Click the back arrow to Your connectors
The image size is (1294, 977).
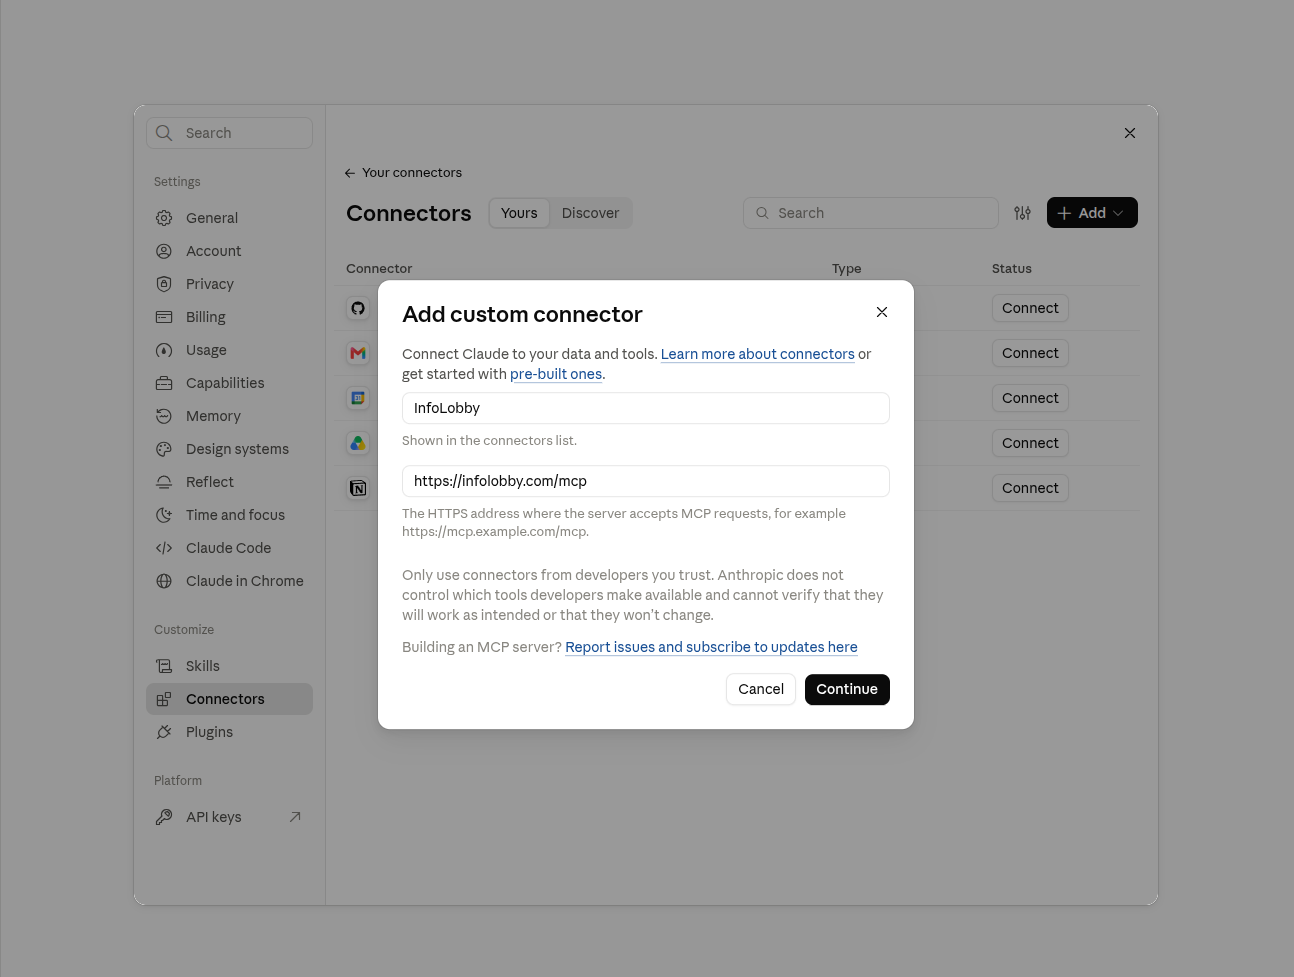(350, 173)
